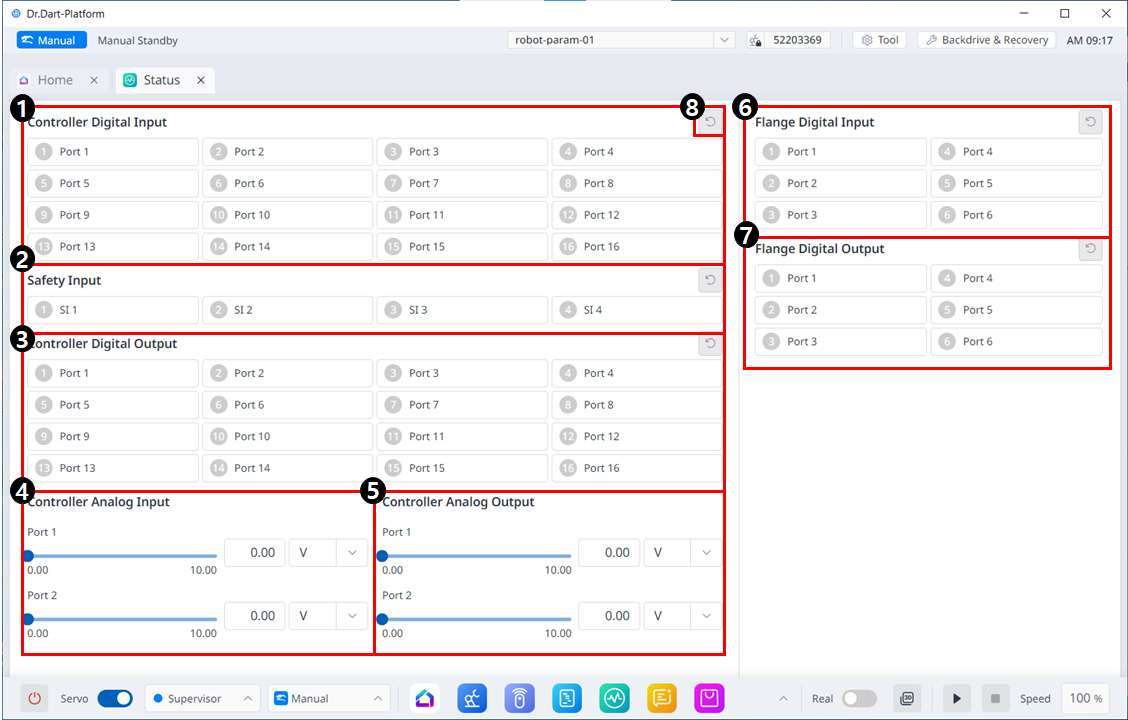Open the remote control dock icon
Image resolution: width=1128 pixels, height=720 pixels.
tap(519, 698)
